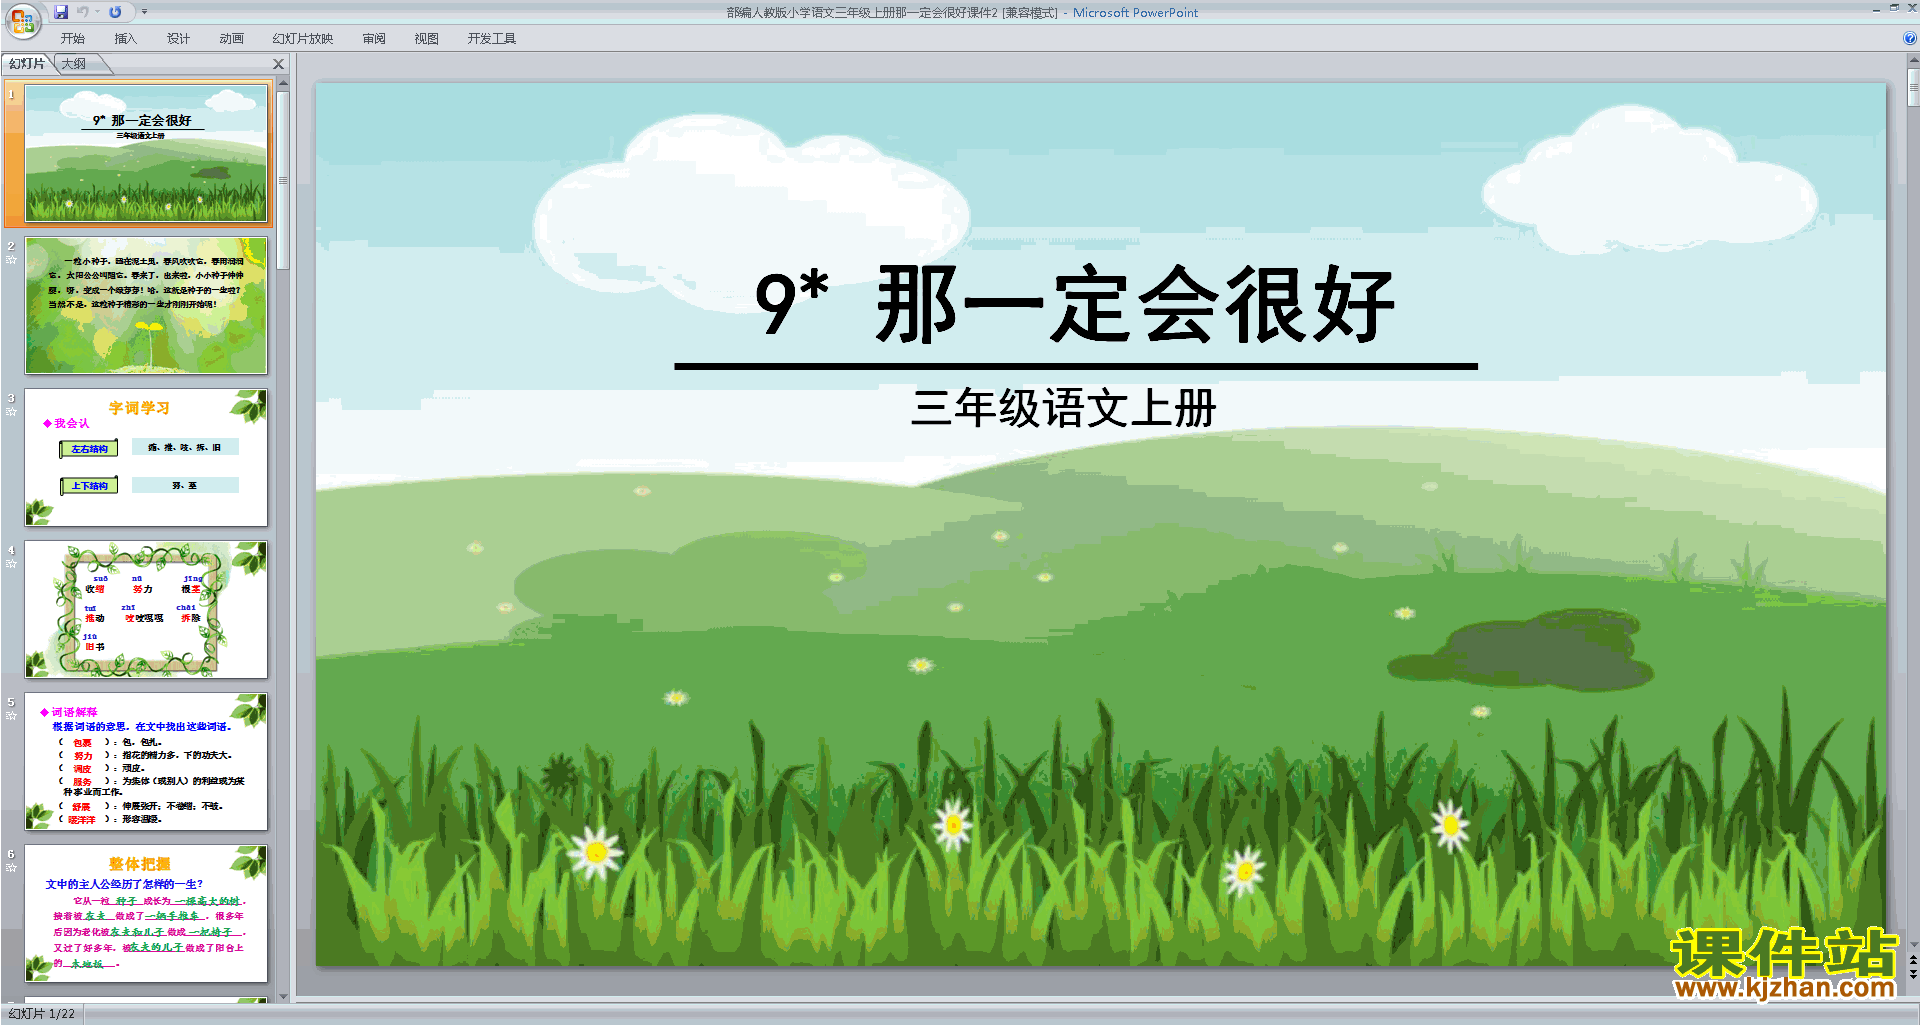The width and height of the screenshot is (1920, 1025).
Task: Open the 开始 ribbon tab
Action: click(x=73, y=39)
